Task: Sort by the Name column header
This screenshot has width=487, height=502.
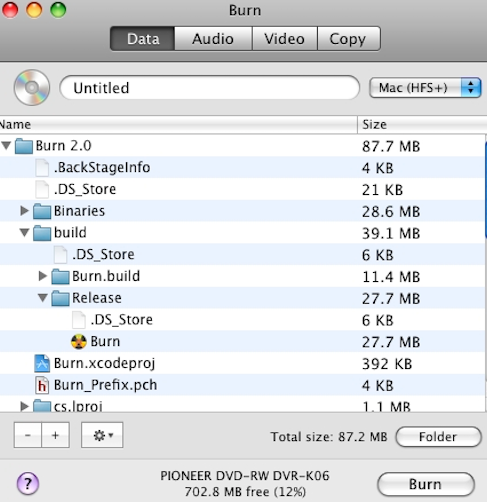Action: (x=178, y=125)
